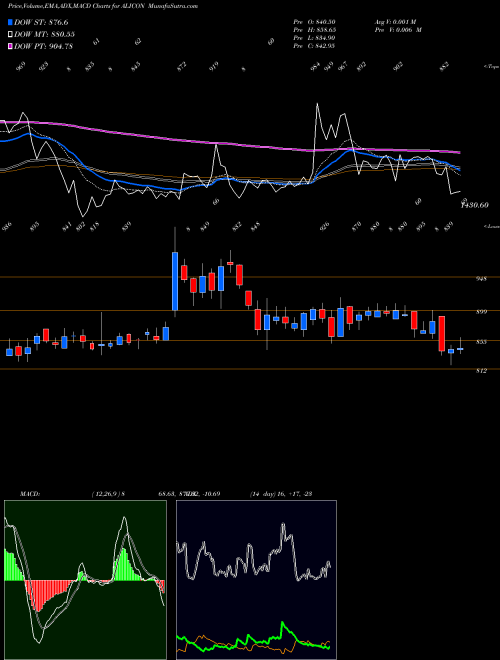Select the 'DOW PT: 904.78' legend label

(44, 46)
